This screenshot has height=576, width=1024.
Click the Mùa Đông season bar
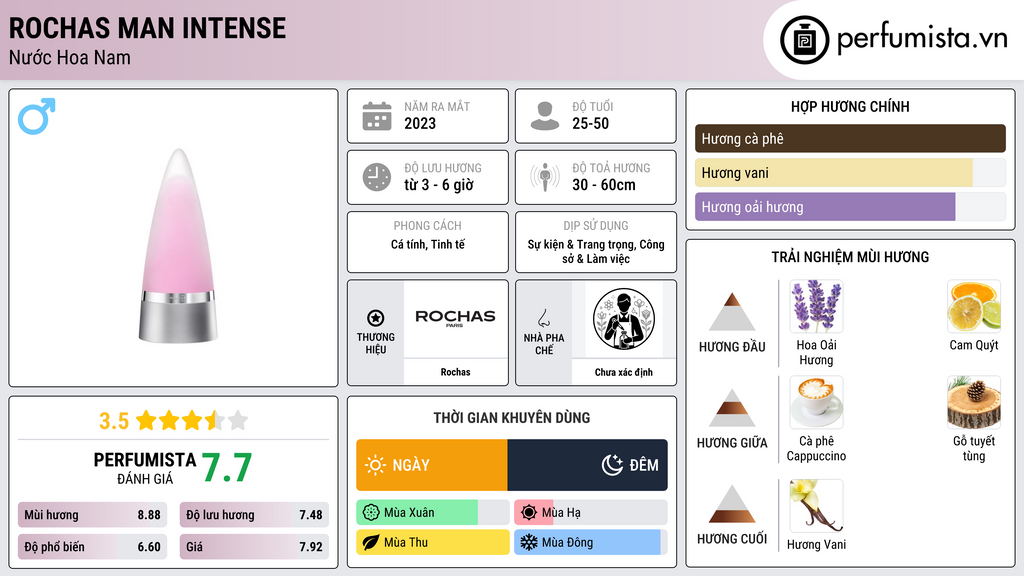click(588, 542)
